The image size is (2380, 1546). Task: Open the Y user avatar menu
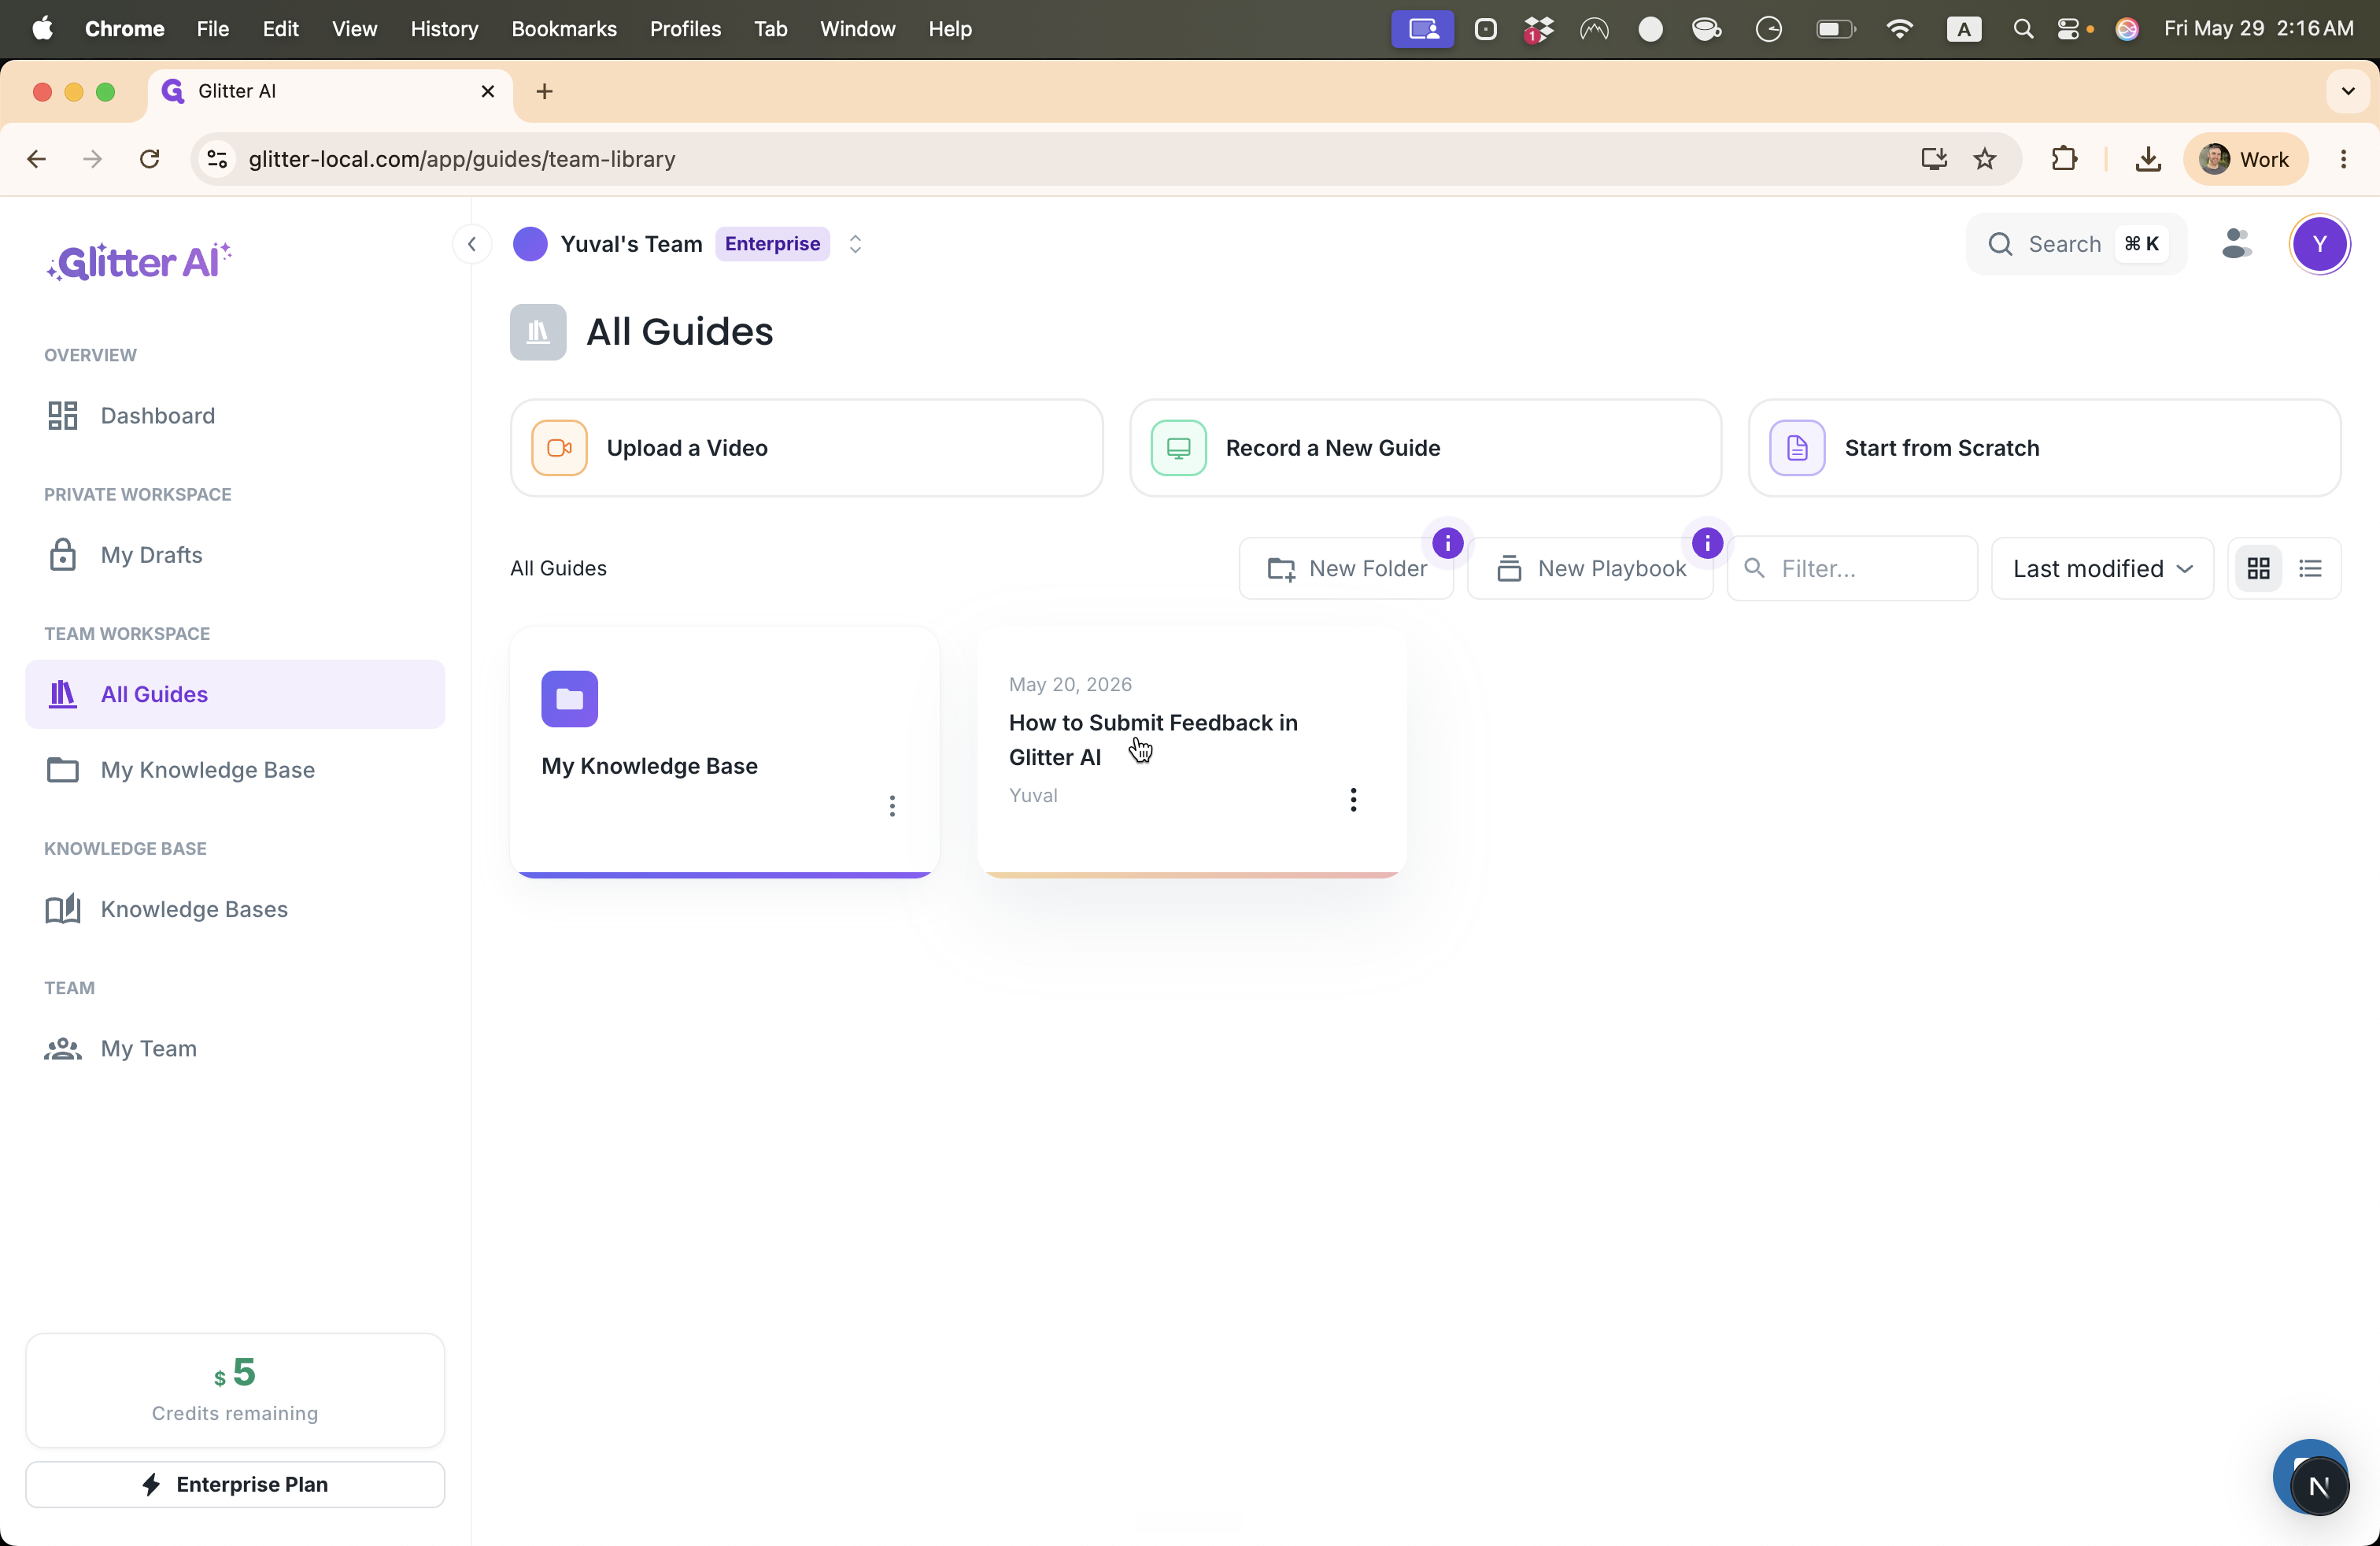(2319, 244)
